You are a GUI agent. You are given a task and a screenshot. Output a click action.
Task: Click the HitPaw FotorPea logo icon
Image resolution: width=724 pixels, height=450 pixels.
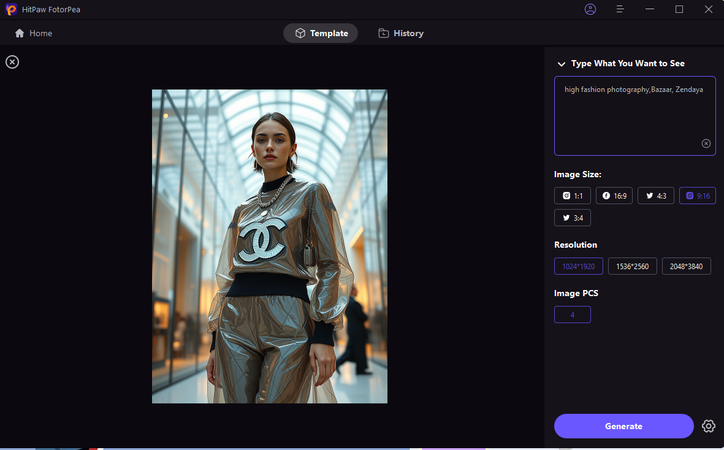(x=10, y=9)
